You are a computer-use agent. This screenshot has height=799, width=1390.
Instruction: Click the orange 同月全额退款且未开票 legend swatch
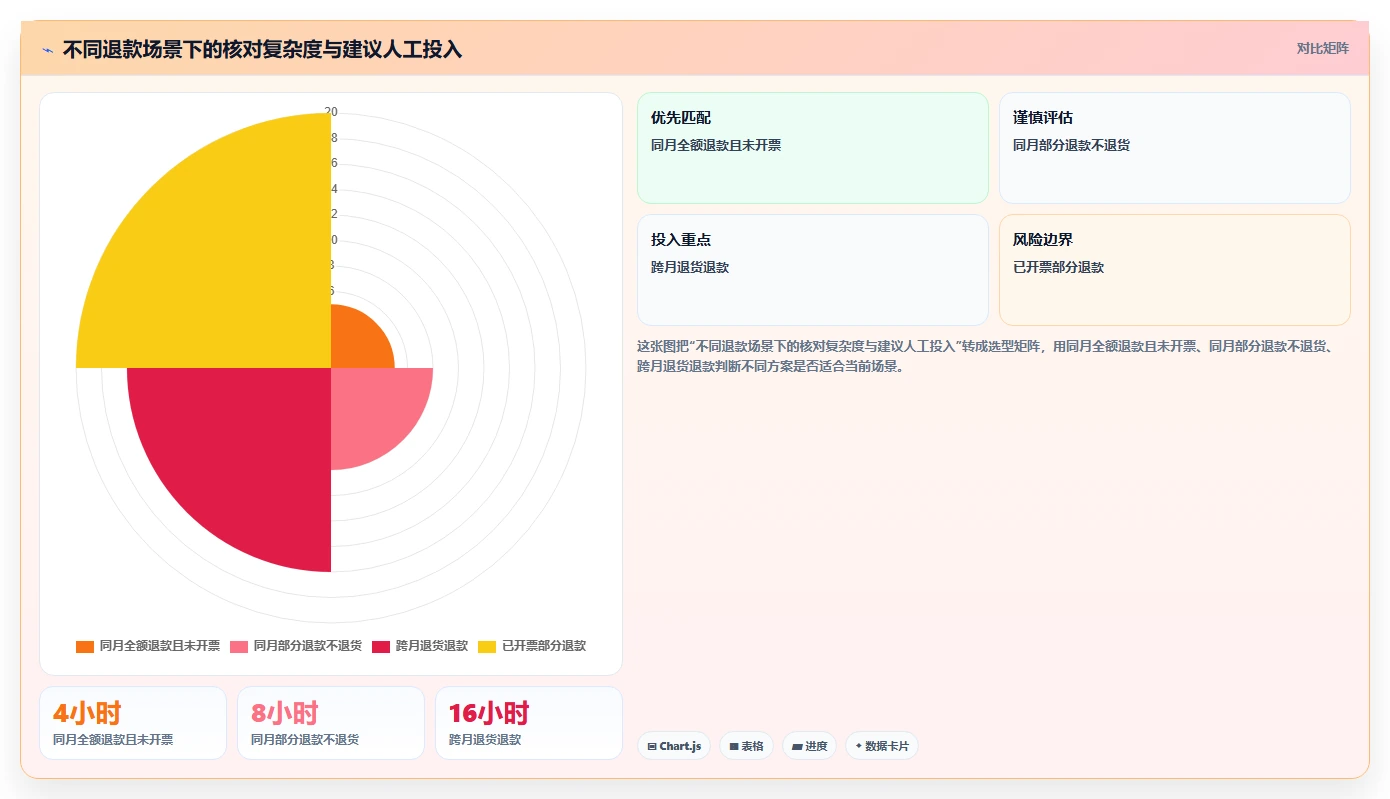85,646
